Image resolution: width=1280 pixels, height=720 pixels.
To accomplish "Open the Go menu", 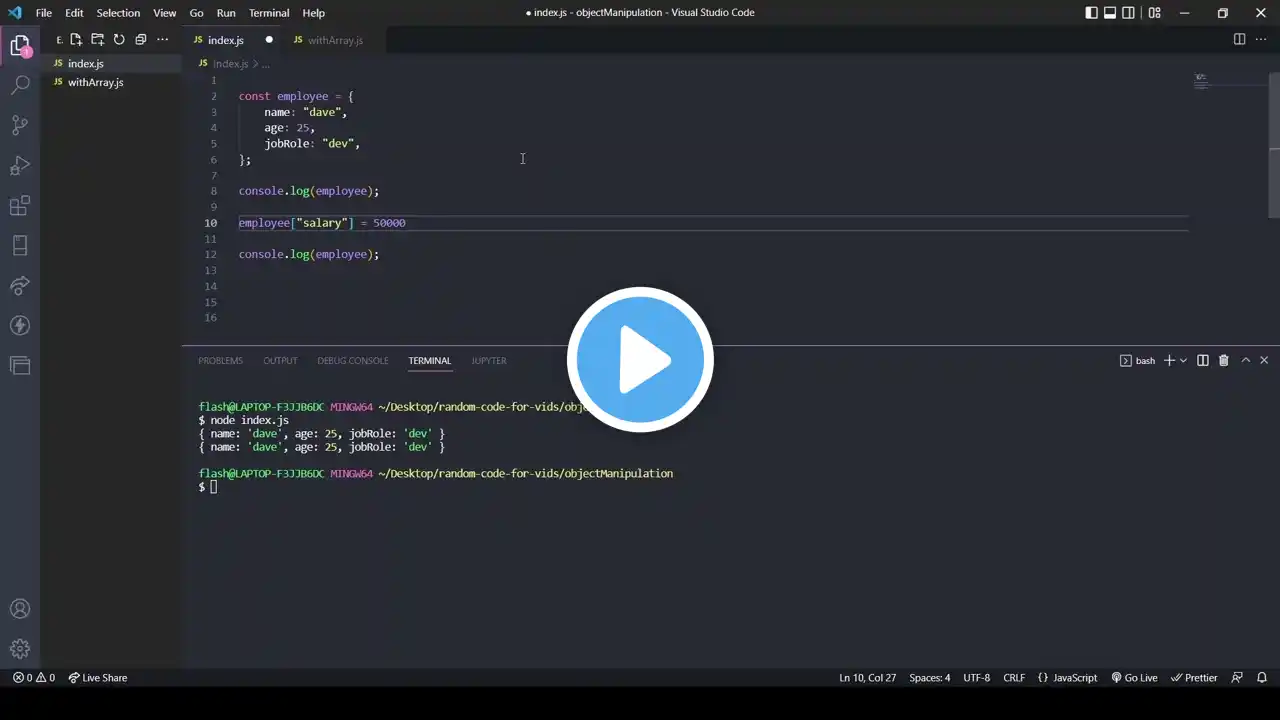I will coord(196,13).
